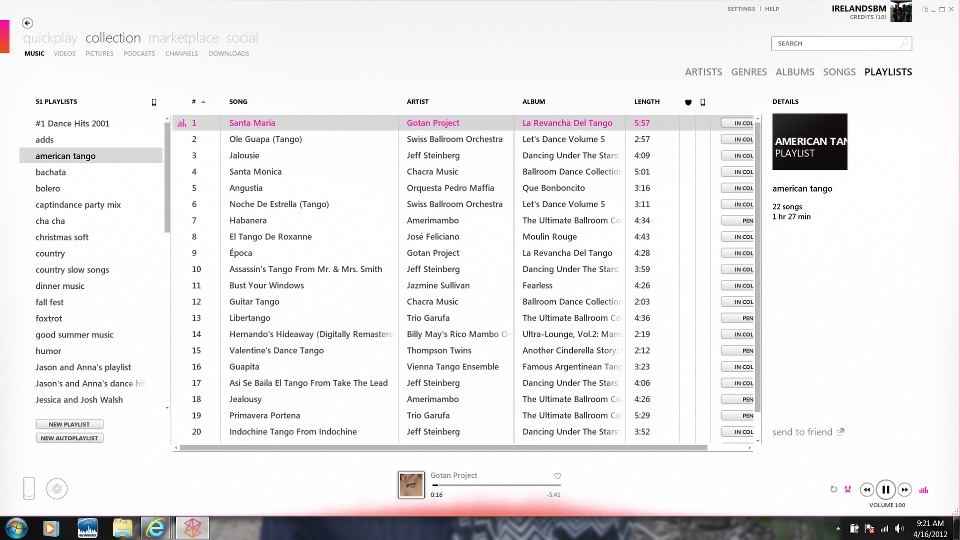The height and width of the screenshot is (540, 960).
Task: Click the VOLUME 100 label
Action: 887,505
